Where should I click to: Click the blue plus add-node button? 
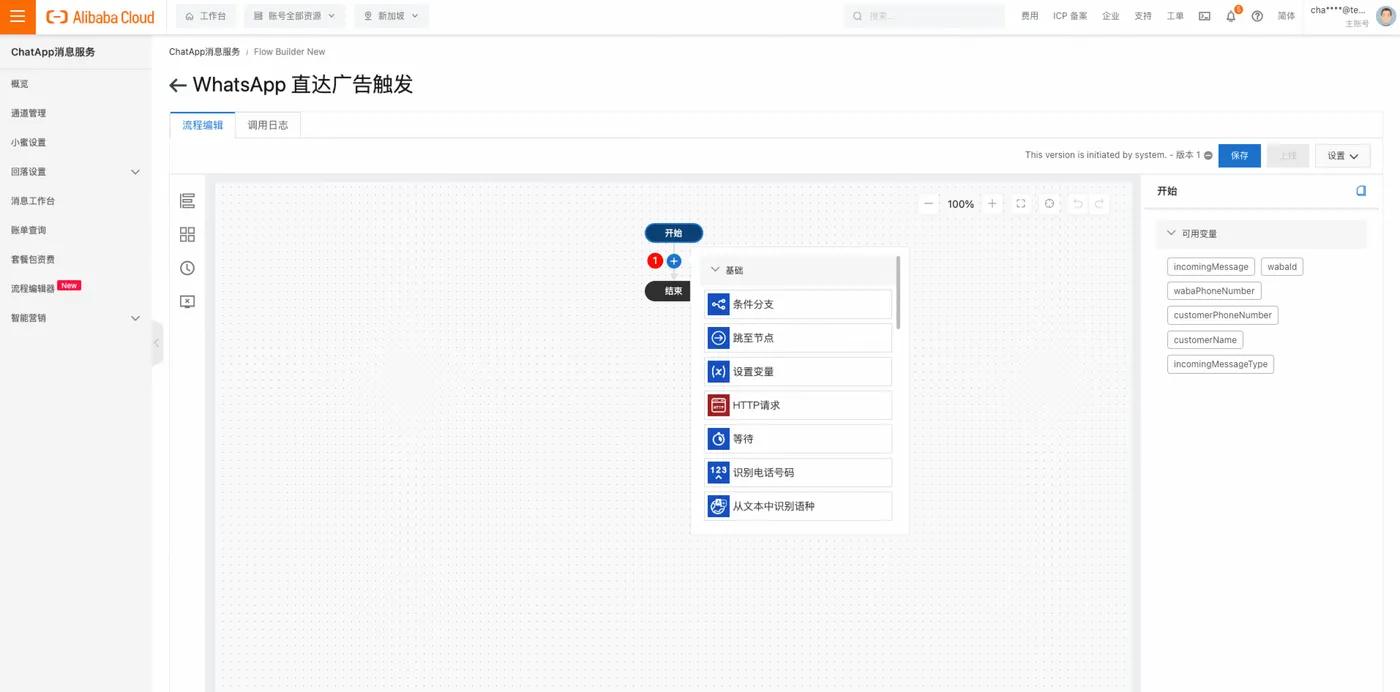(674, 261)
